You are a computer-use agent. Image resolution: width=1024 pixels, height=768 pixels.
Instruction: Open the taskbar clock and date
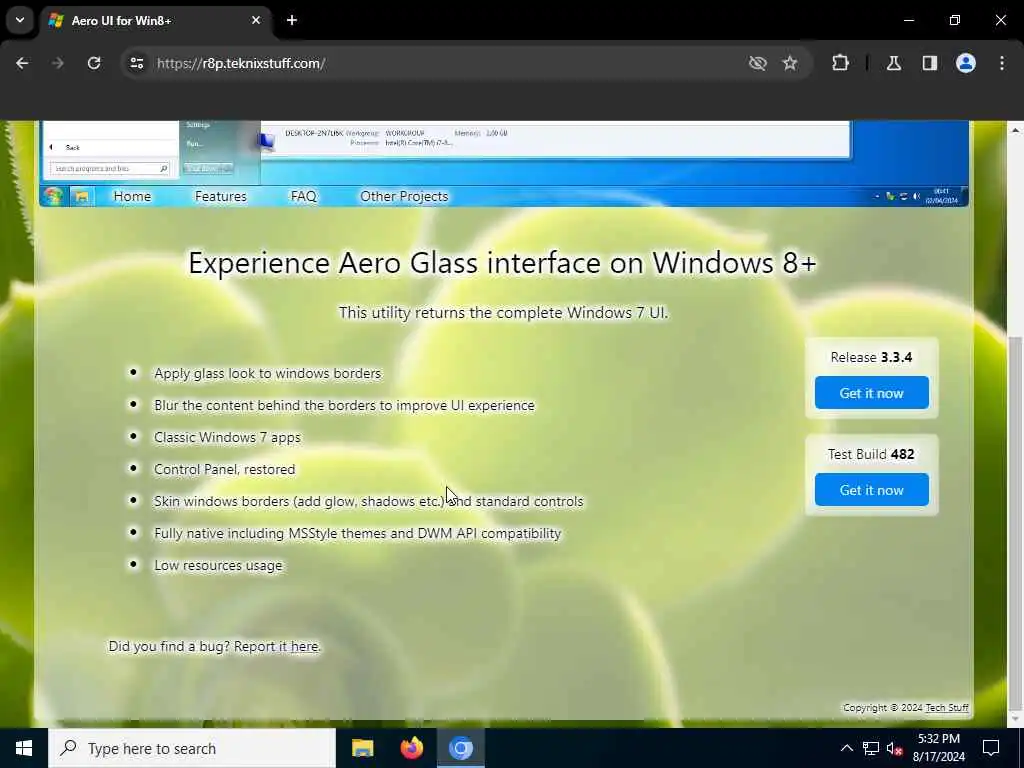(x=938, y=748)
